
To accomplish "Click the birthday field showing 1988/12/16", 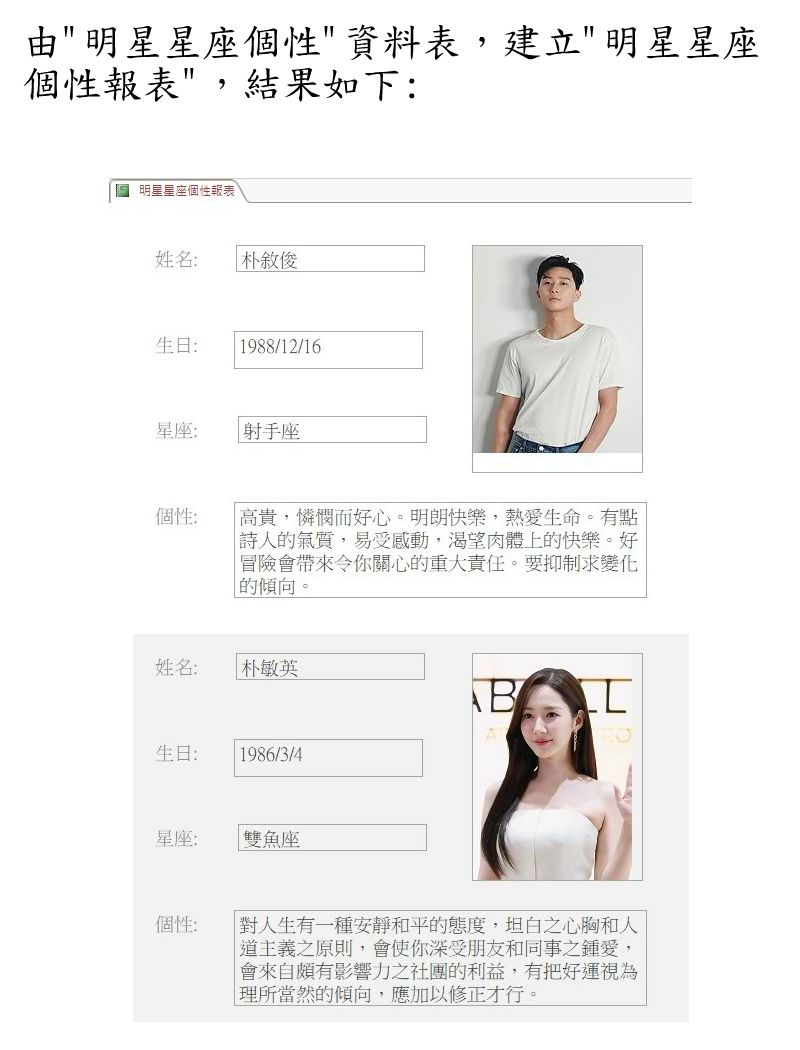I will 328,350.
